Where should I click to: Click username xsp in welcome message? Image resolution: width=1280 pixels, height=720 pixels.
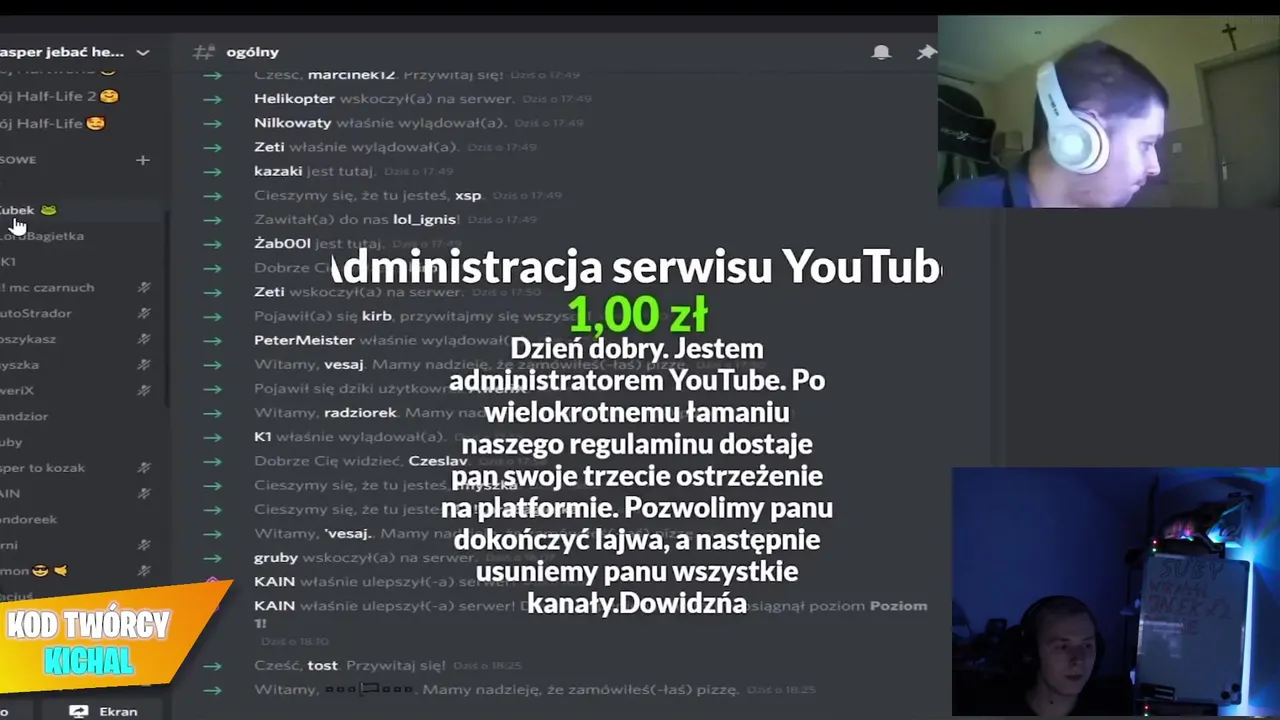[468, 195]
